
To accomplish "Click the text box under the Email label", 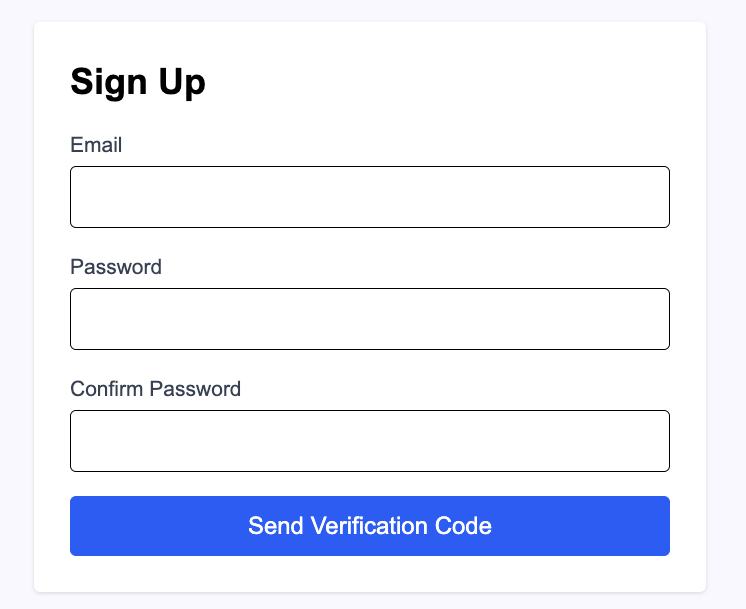I will tap(369, 197).
